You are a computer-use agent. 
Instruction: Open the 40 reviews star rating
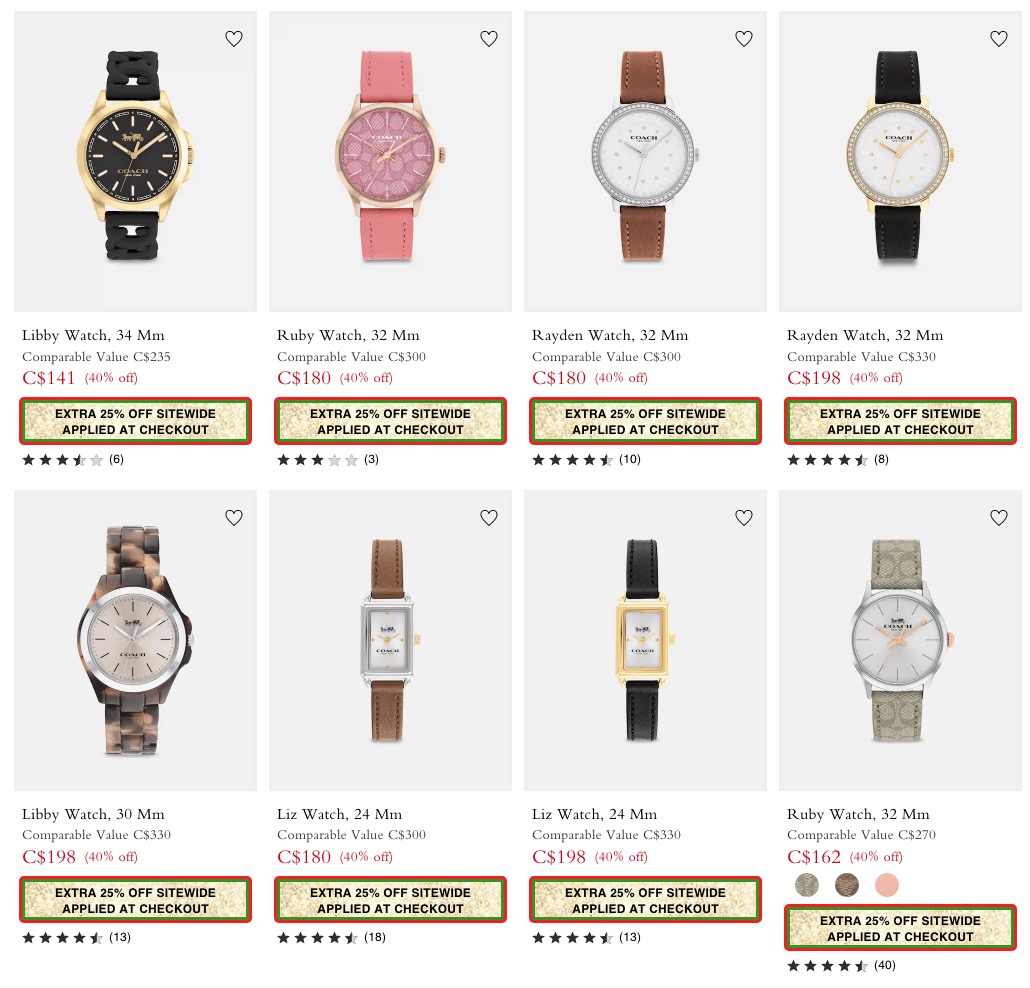841,965
